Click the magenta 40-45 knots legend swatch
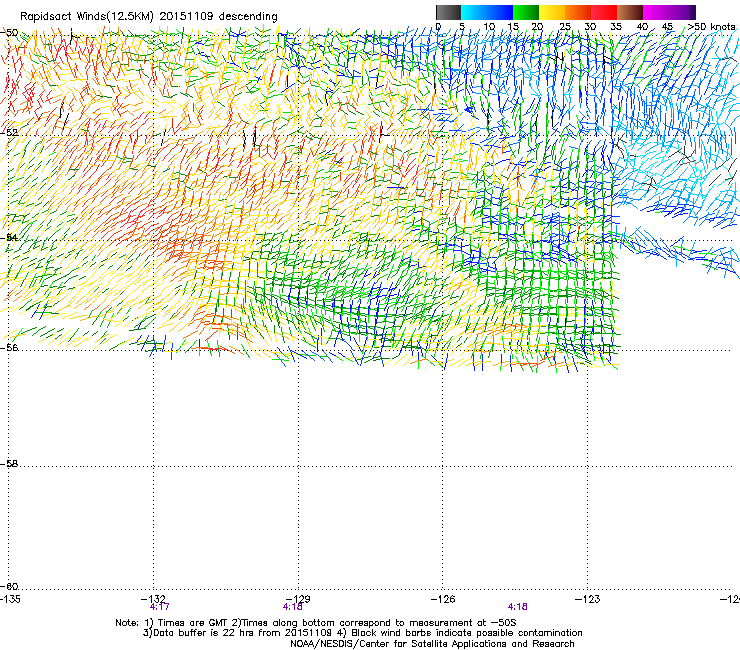 pos(656,12)
